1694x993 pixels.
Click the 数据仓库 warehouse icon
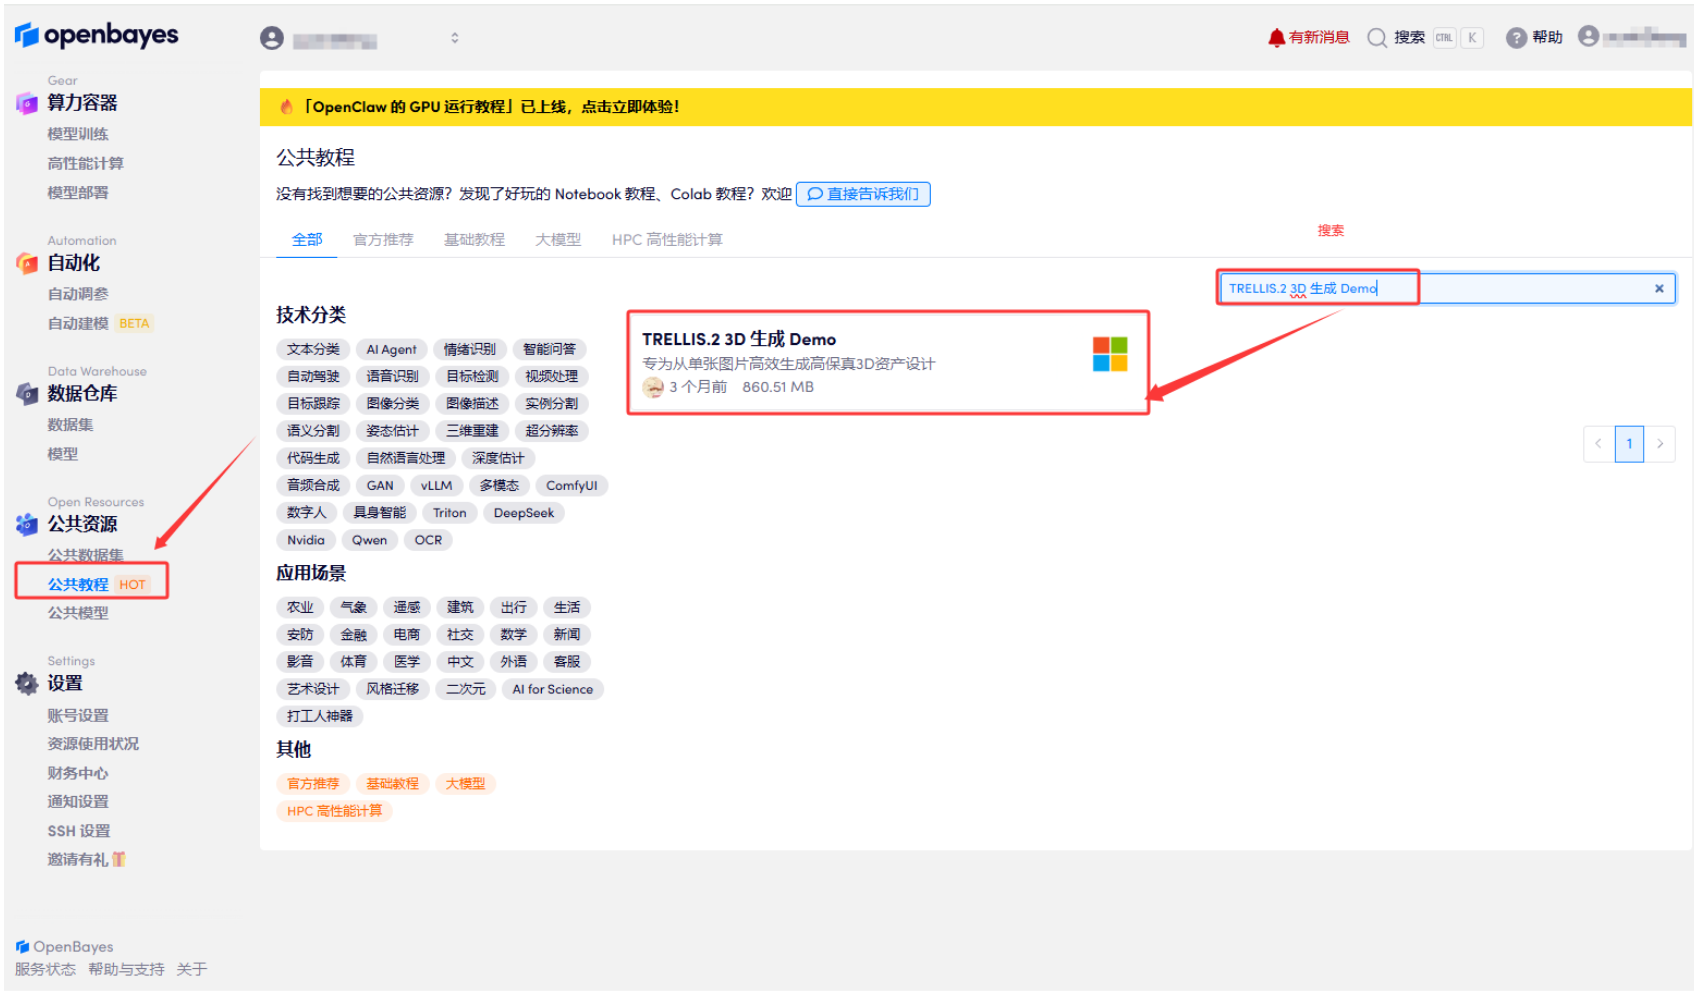coord(27,394)
